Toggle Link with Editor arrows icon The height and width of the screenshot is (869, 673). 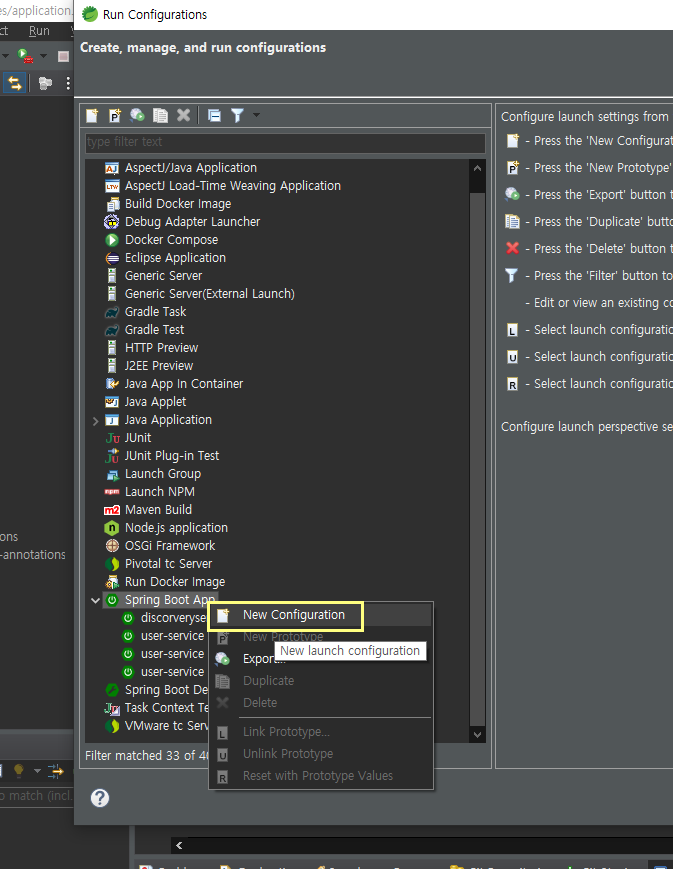[14, 83]
